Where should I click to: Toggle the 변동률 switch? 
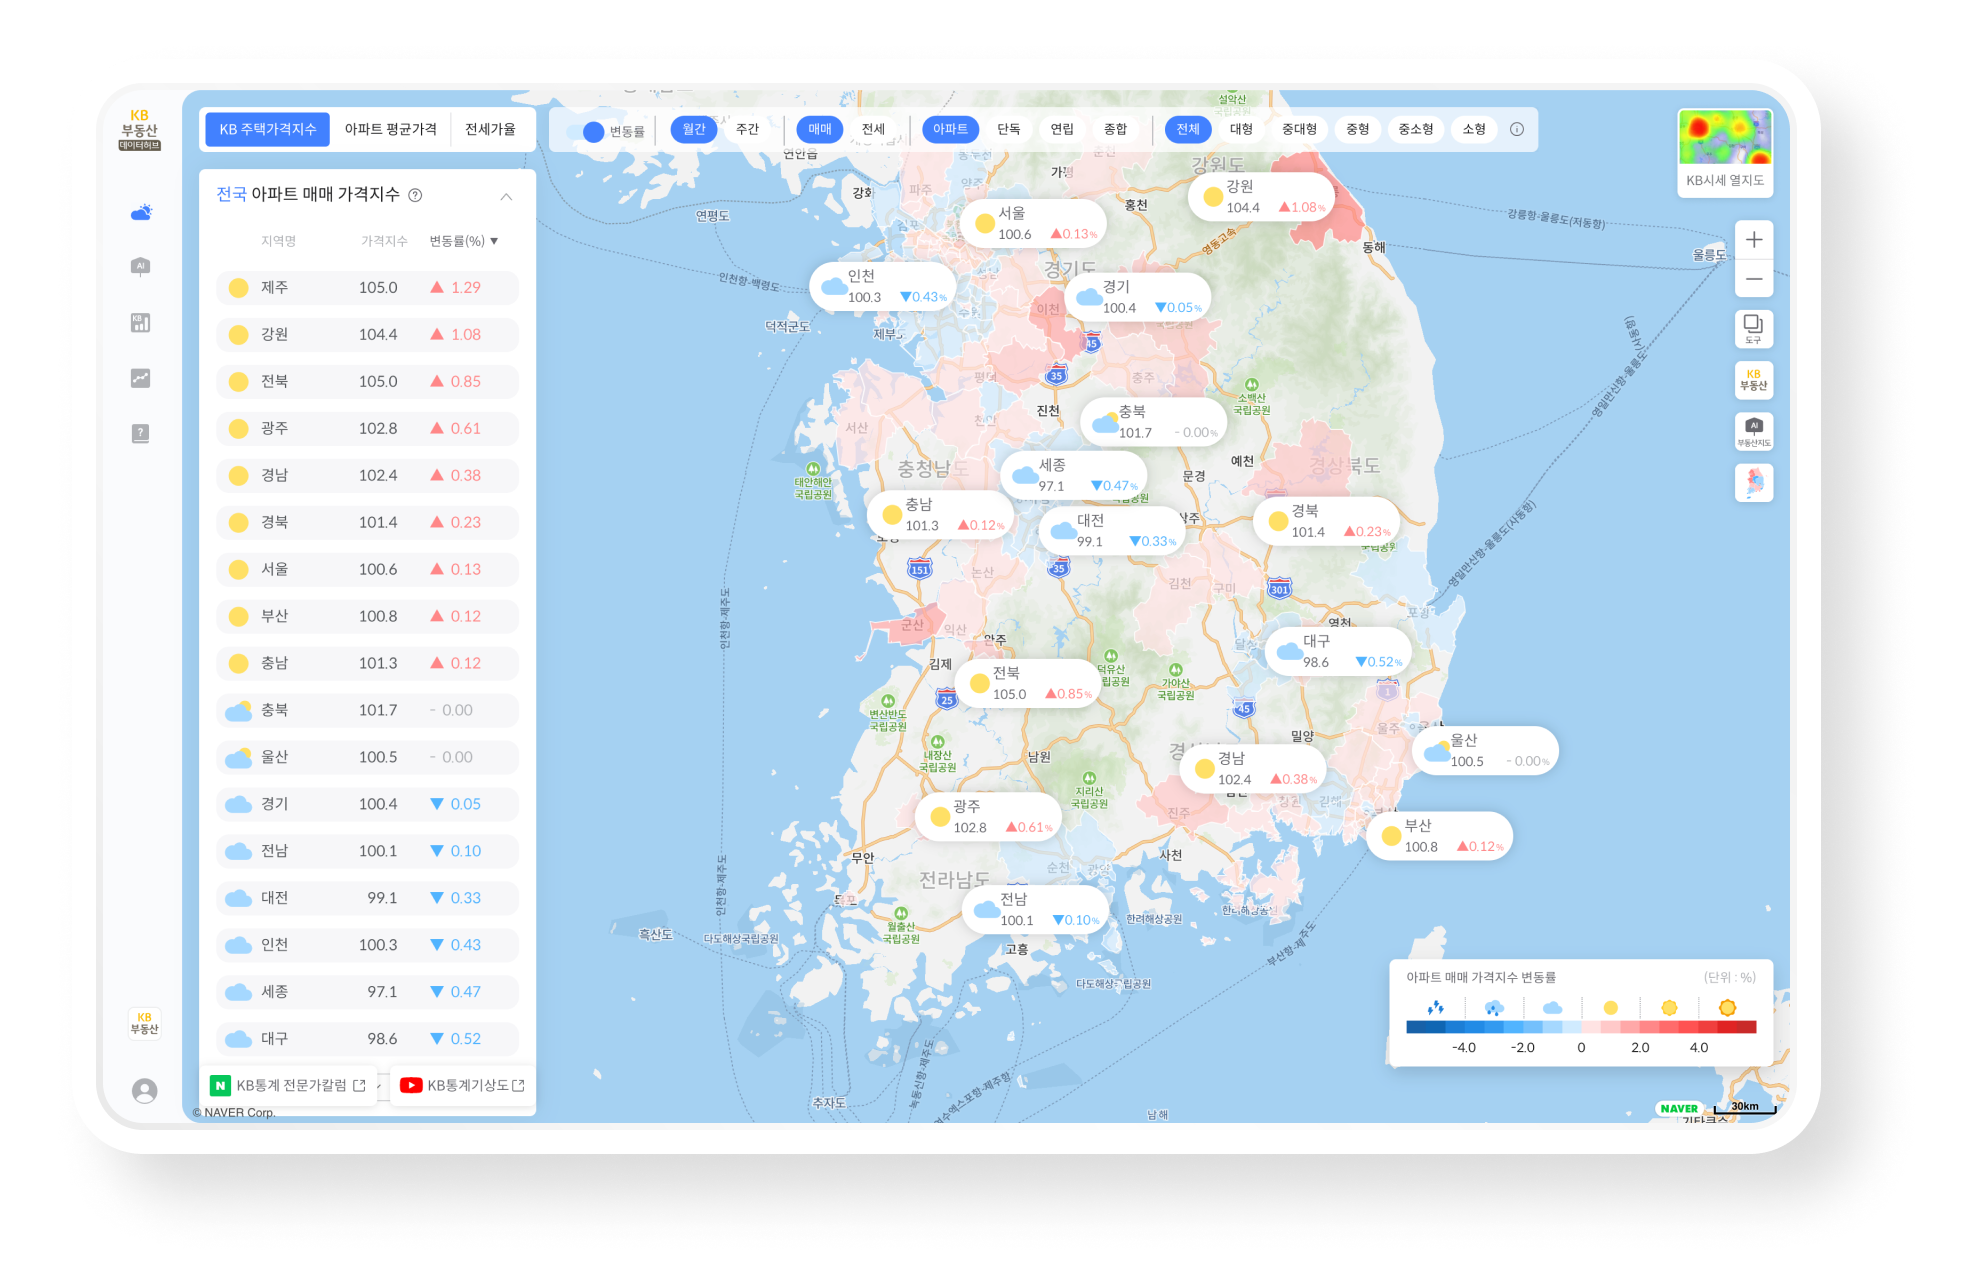(x=594, y=131)
